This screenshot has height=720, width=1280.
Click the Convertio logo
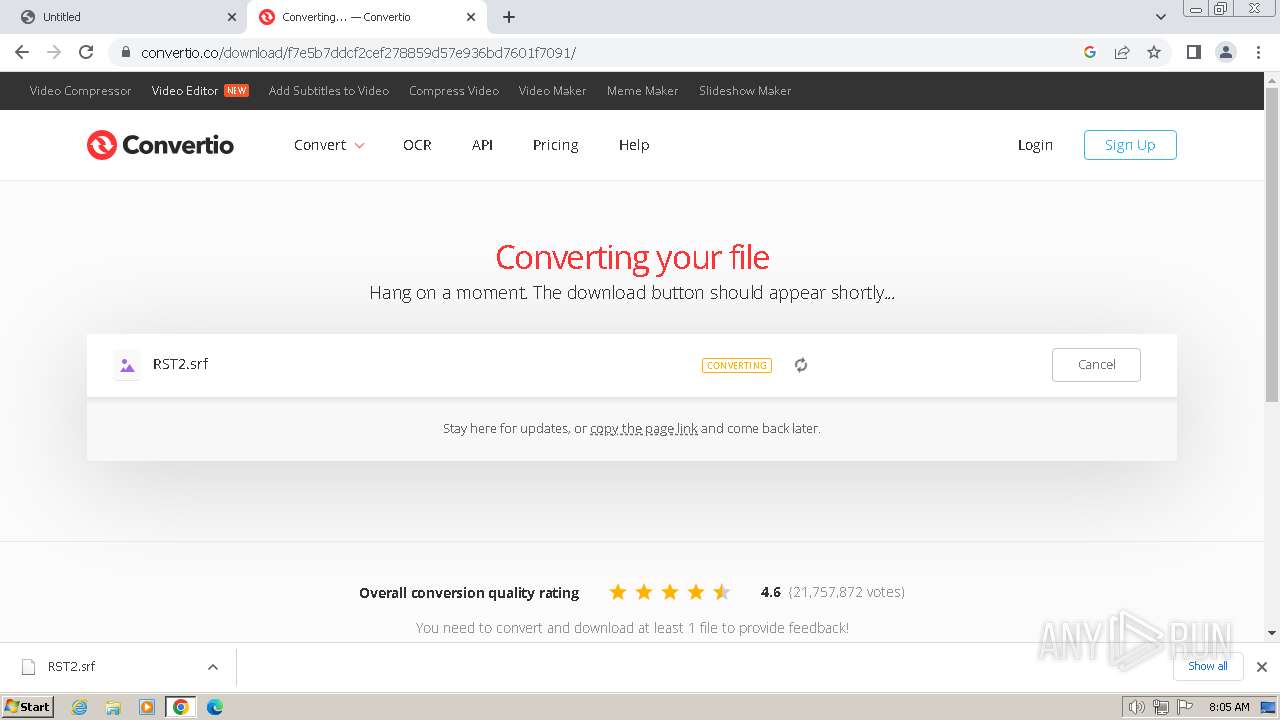tap(160, 145)
